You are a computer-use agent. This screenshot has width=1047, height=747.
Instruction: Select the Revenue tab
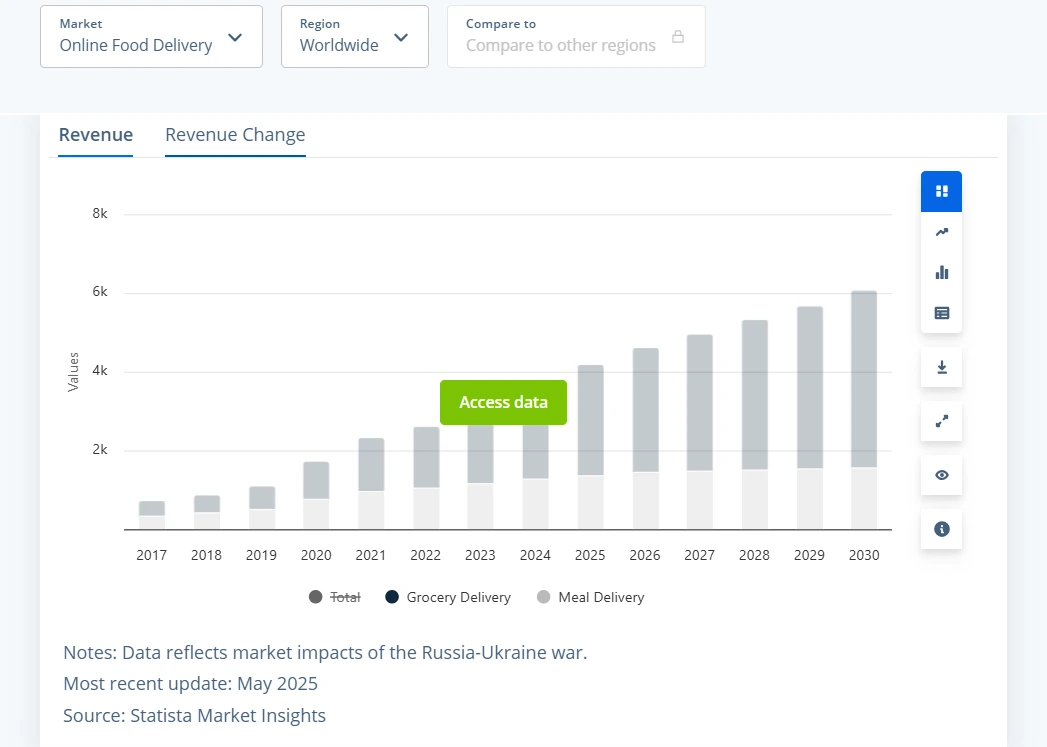click(x=96, y=135)
